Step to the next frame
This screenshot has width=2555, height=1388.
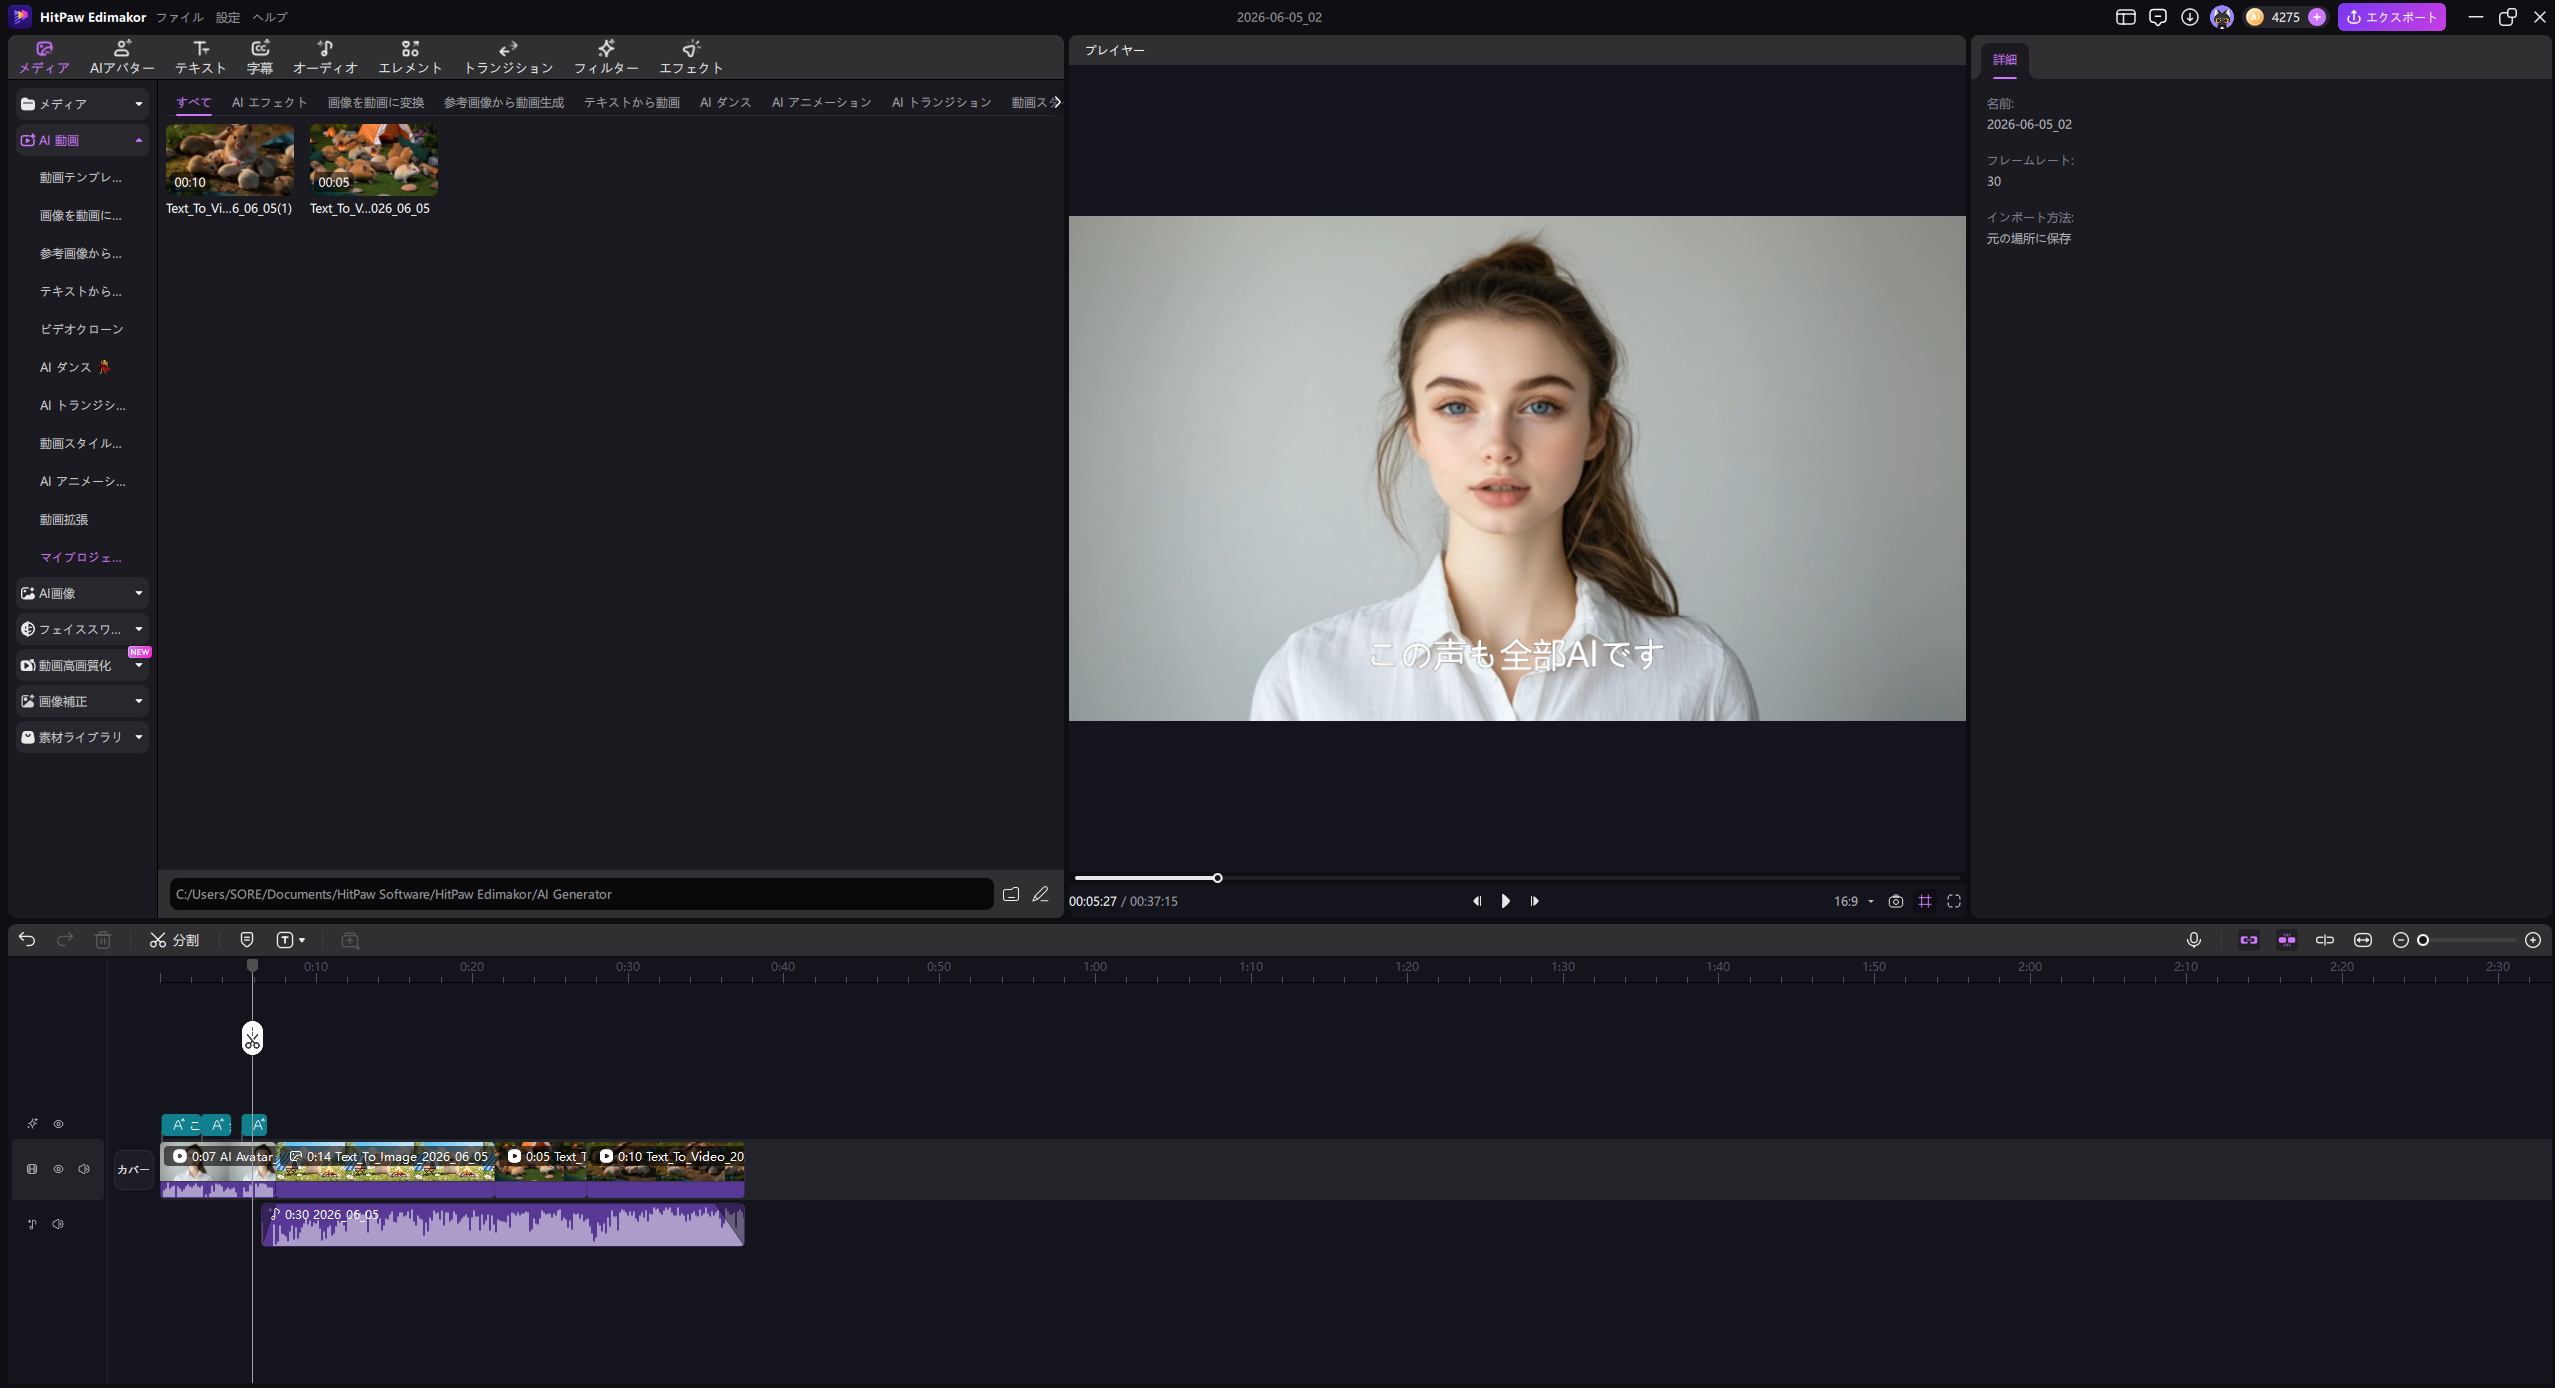click(x=1535, y=901)
